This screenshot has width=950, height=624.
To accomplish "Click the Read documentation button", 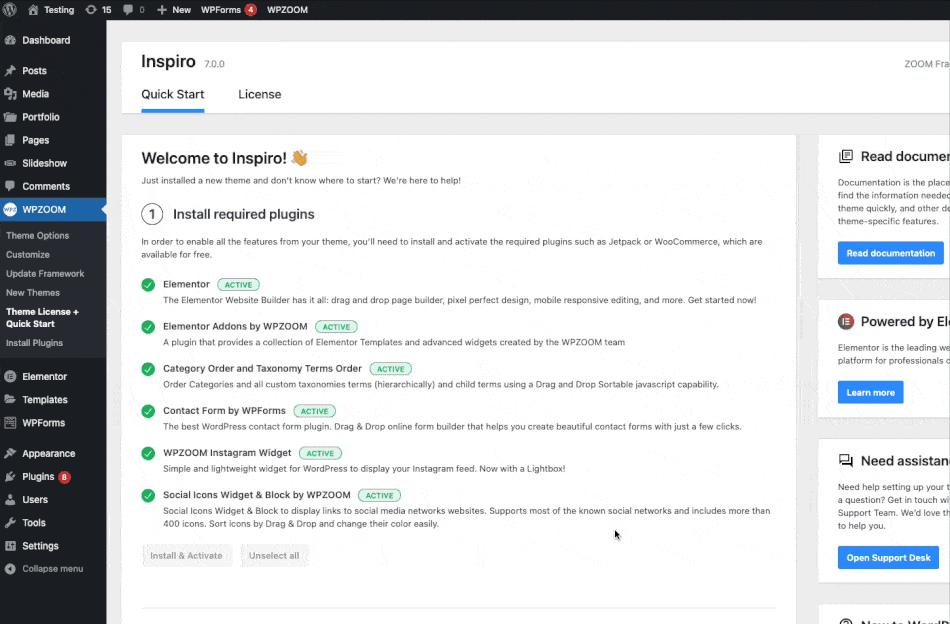I will click(x=890, y=253).
